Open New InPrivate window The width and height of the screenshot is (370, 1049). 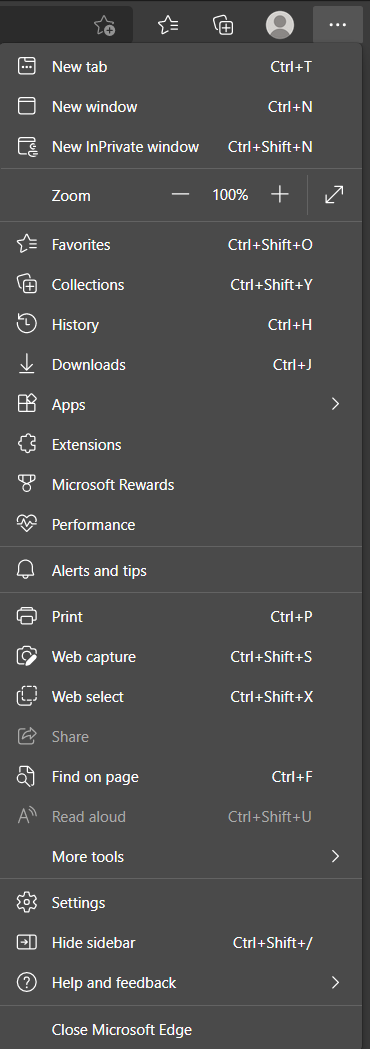[185, 147]
